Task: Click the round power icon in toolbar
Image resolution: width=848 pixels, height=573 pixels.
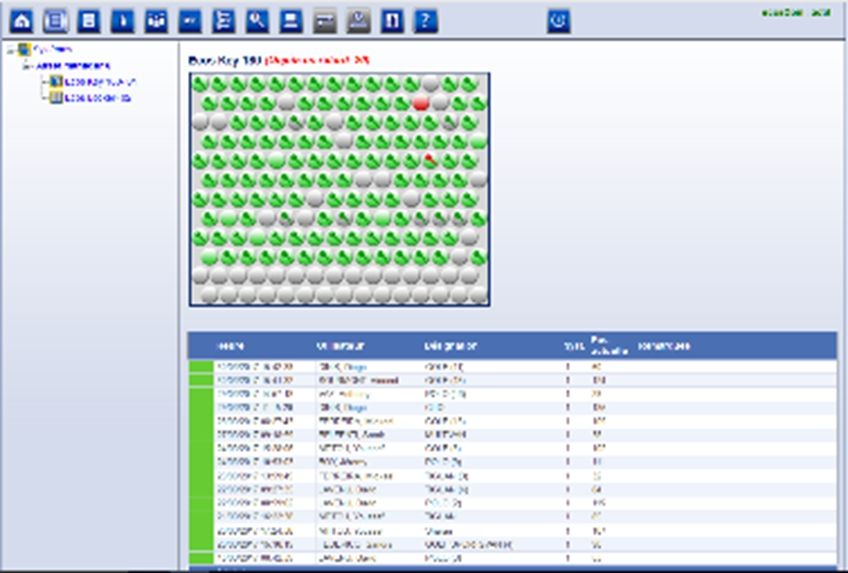Action: click(x=559, y=19)
